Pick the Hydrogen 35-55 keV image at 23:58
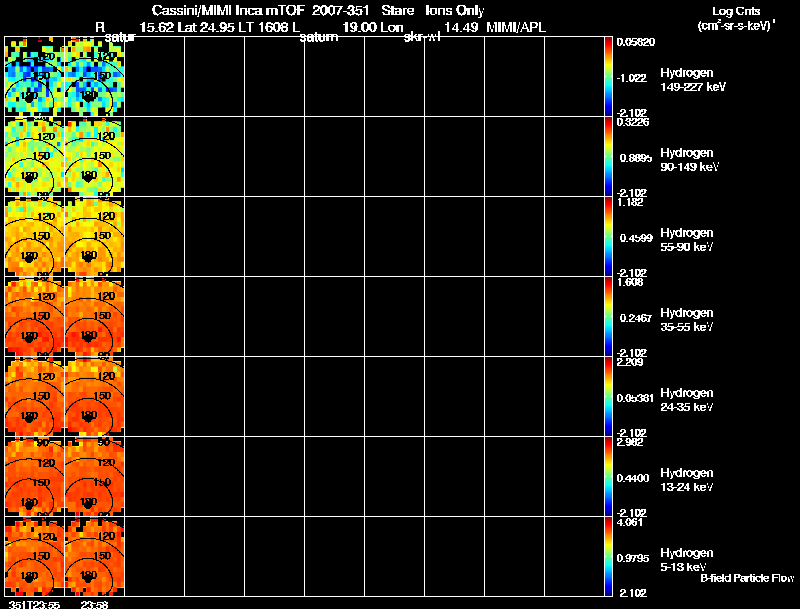Screen dimensions: 800x609 coord(94,316)
